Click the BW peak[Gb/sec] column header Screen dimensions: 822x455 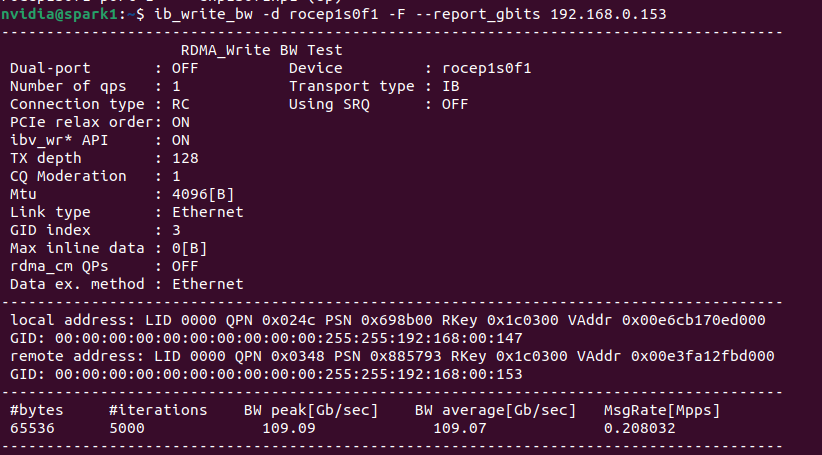coord(311,410)
